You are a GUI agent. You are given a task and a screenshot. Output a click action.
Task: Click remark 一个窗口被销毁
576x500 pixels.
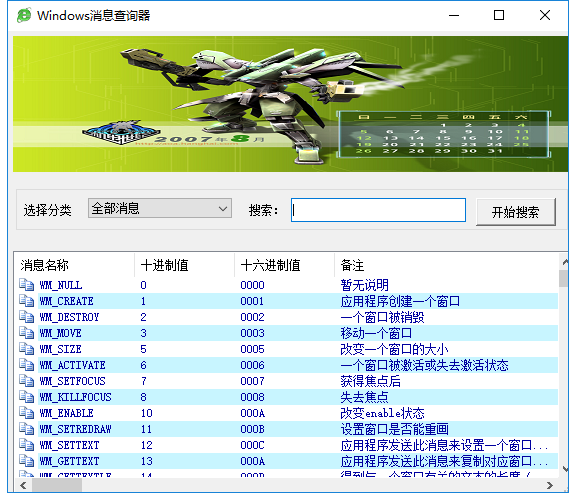(382, 317)
